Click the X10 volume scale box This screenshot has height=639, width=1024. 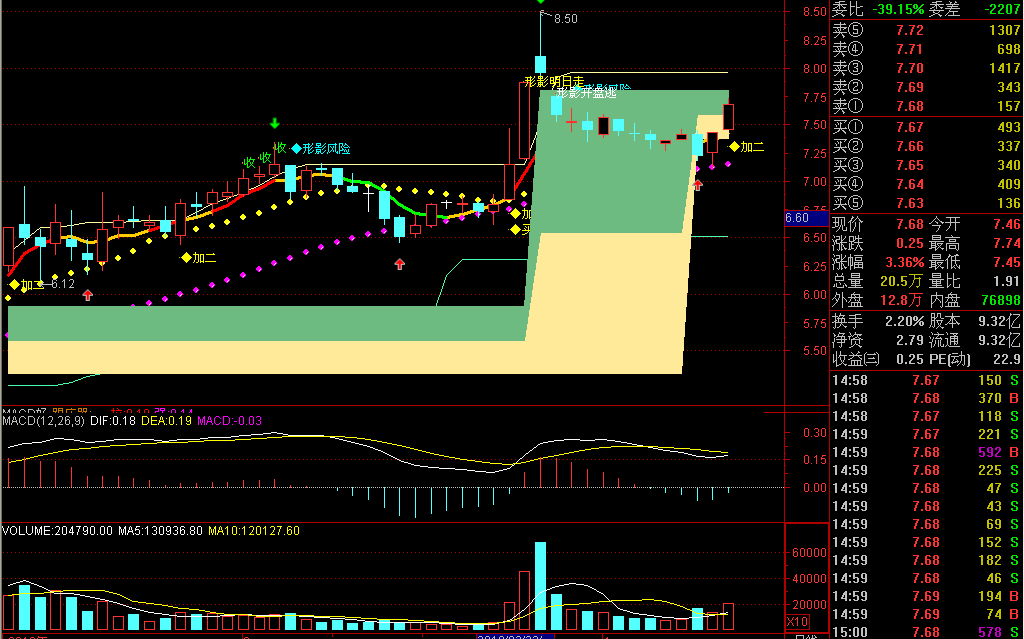click(797, 621)
